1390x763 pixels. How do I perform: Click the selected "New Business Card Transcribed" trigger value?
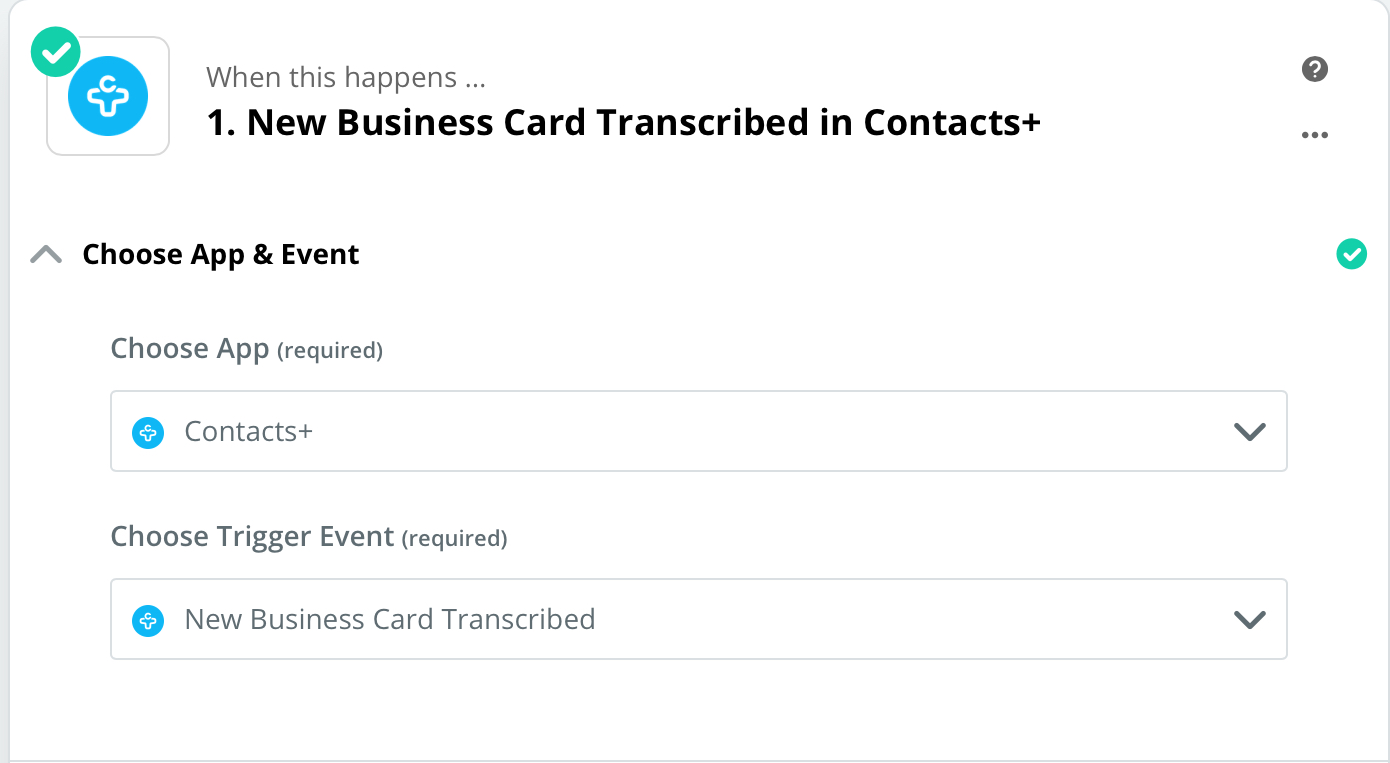[x=390, y=620]
